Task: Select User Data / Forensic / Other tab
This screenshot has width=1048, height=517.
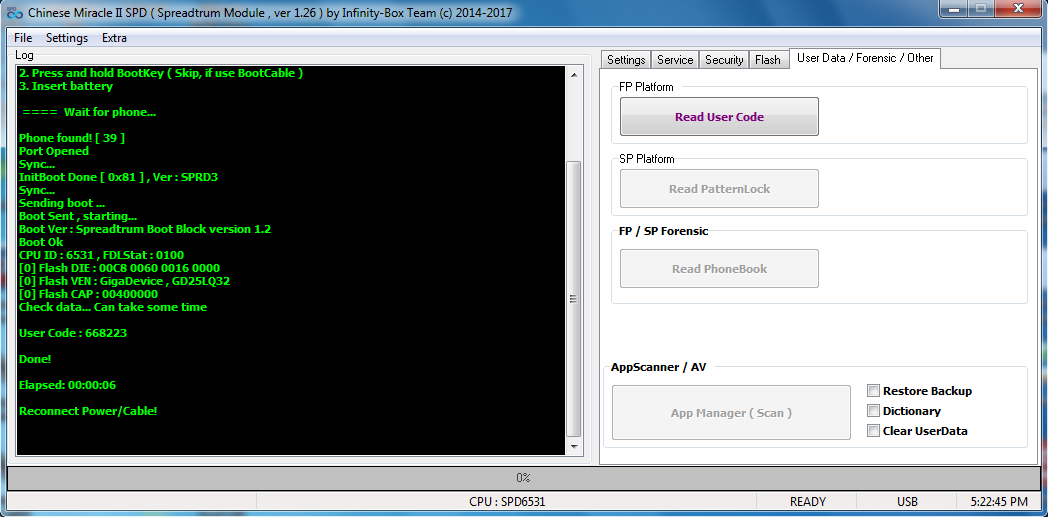Action: (x=865, y=58)
